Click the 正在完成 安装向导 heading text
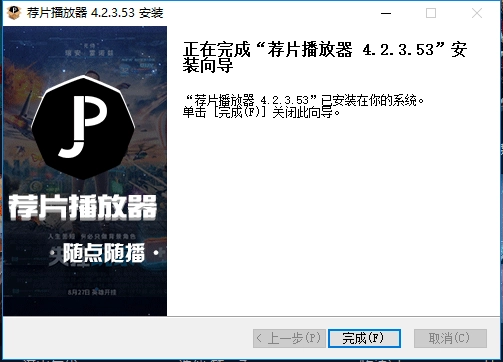The image size is (503, 362). tap(325, 57)
